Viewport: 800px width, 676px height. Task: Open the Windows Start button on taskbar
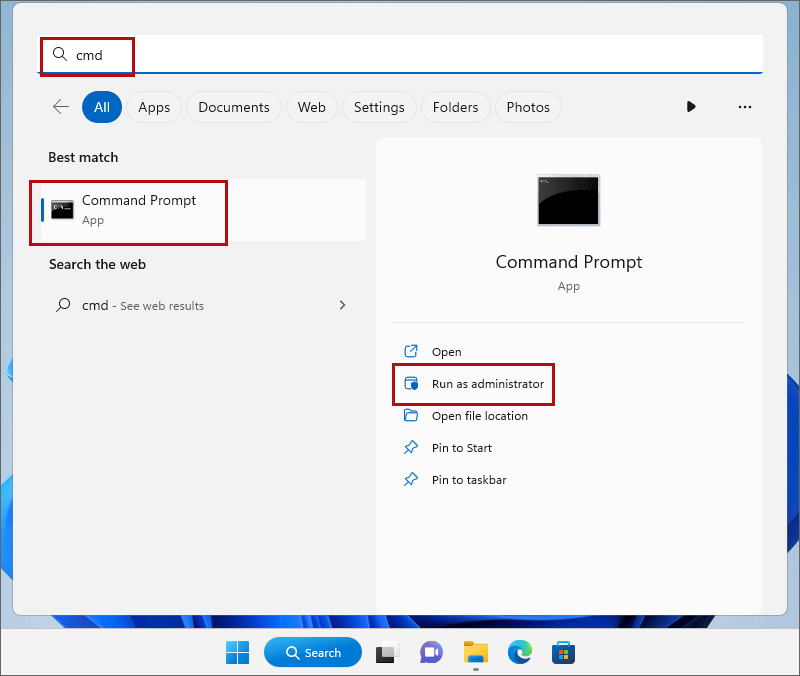pos(237,653)
